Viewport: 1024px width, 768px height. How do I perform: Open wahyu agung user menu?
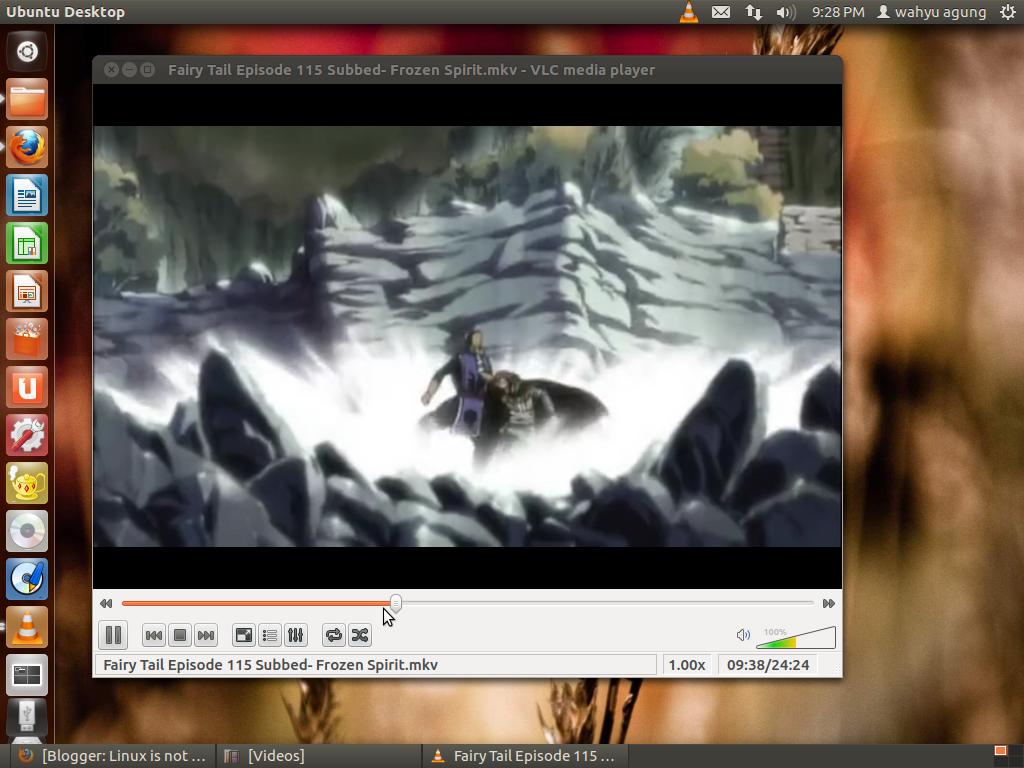point(931,12)
